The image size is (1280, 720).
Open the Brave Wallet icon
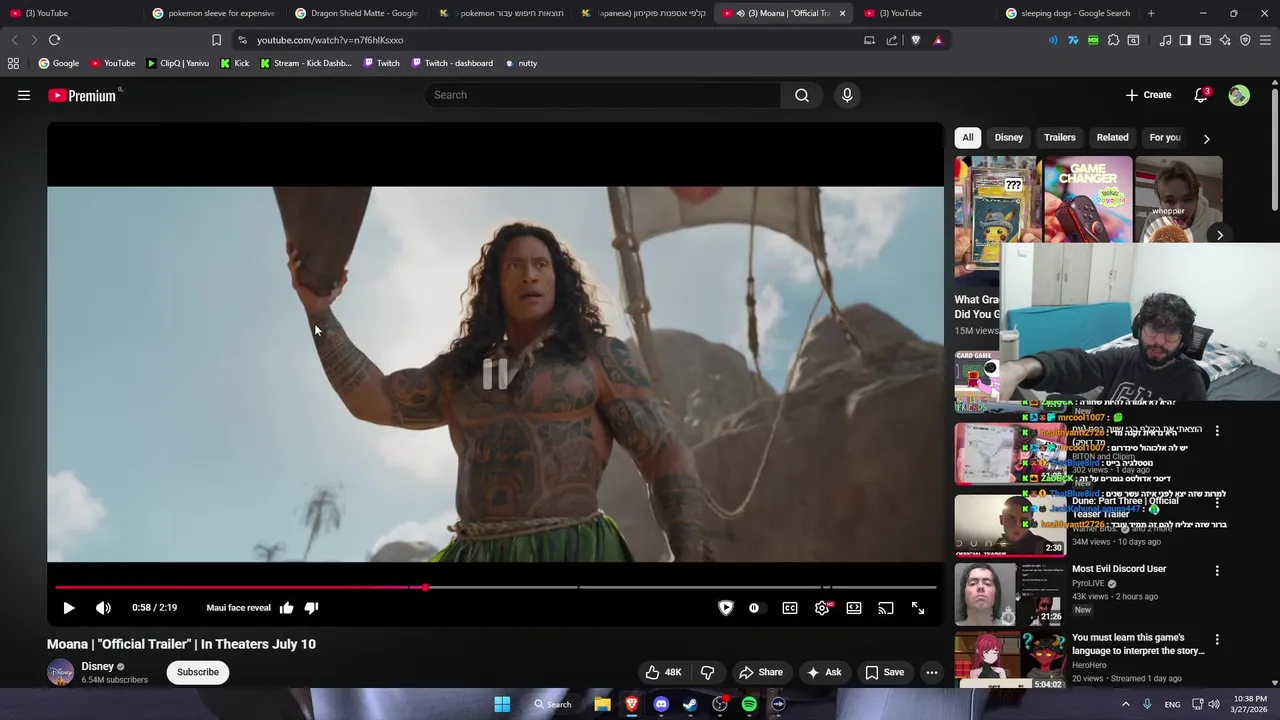[x=1205, y=40]
